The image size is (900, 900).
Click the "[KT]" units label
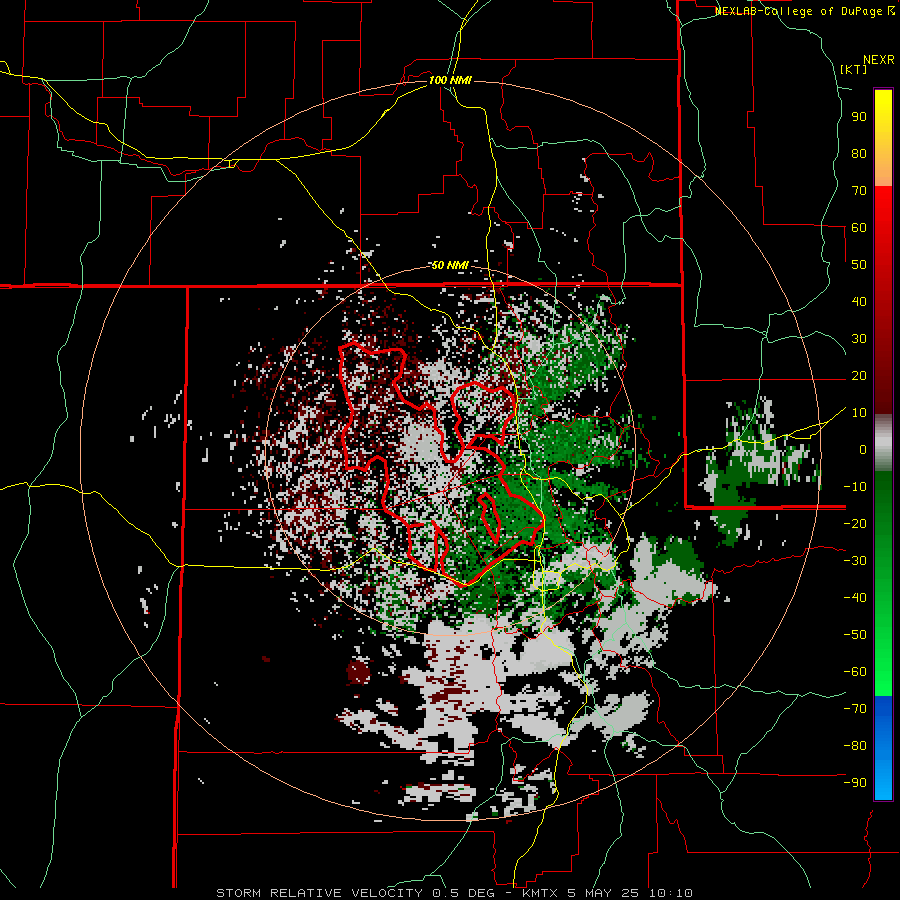(854, 69)
